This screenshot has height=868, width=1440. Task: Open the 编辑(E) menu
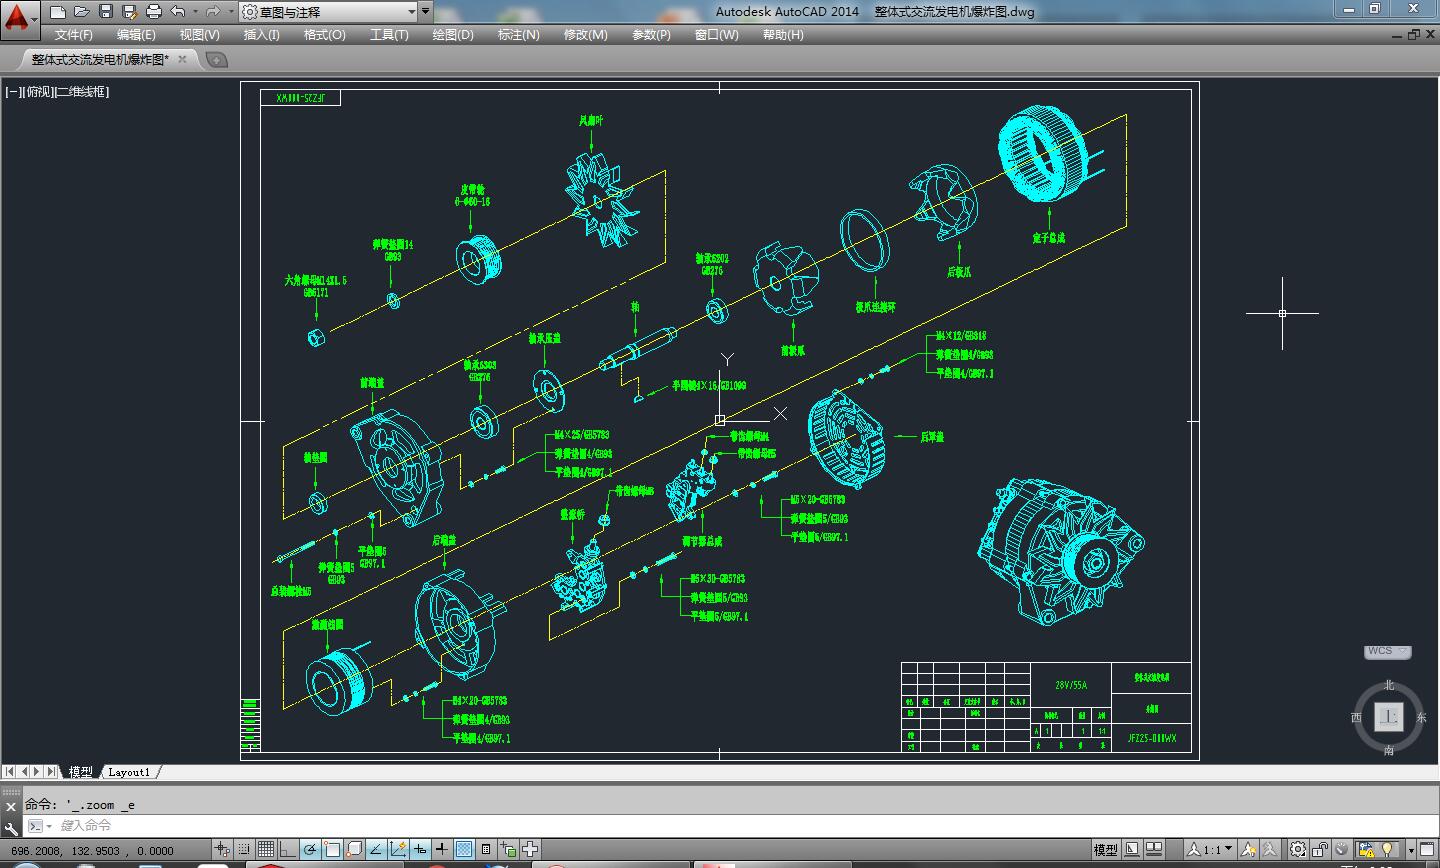point(136,35)
